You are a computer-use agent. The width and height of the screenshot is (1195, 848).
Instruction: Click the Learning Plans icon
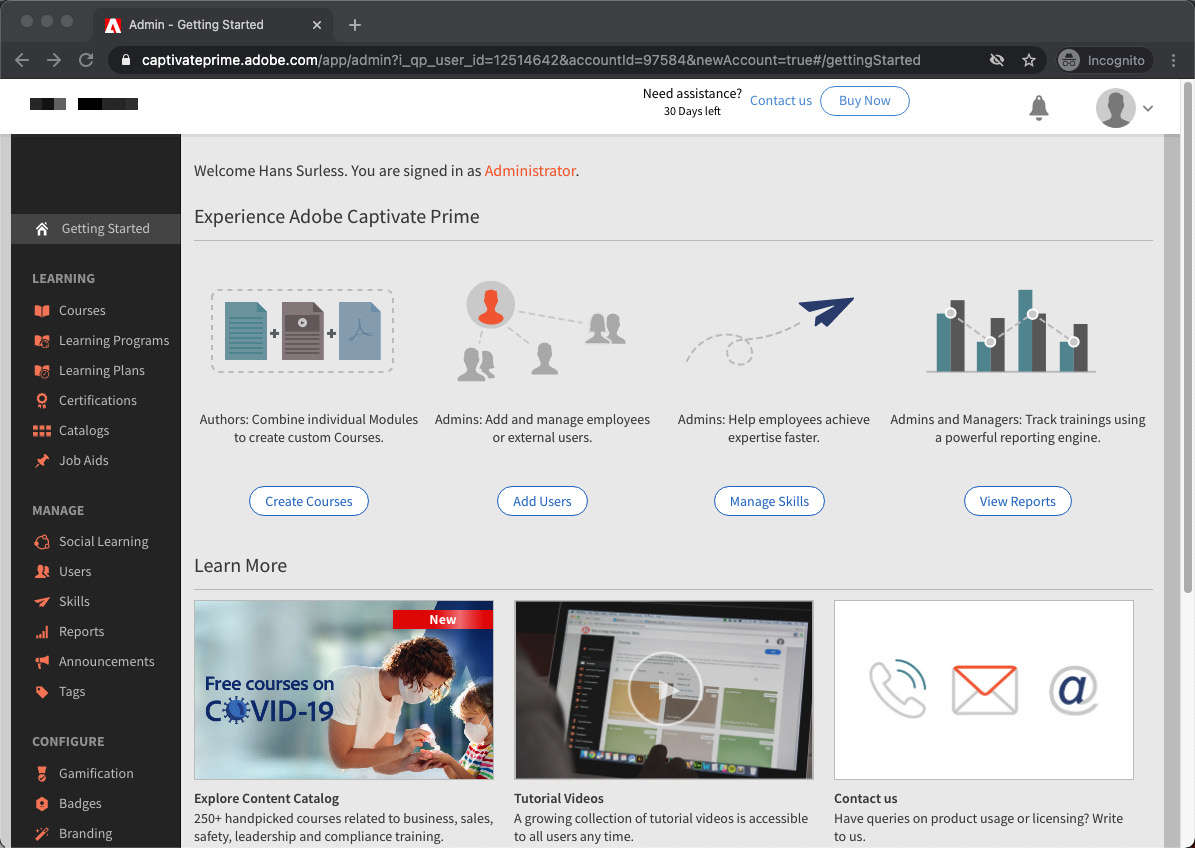42,371
